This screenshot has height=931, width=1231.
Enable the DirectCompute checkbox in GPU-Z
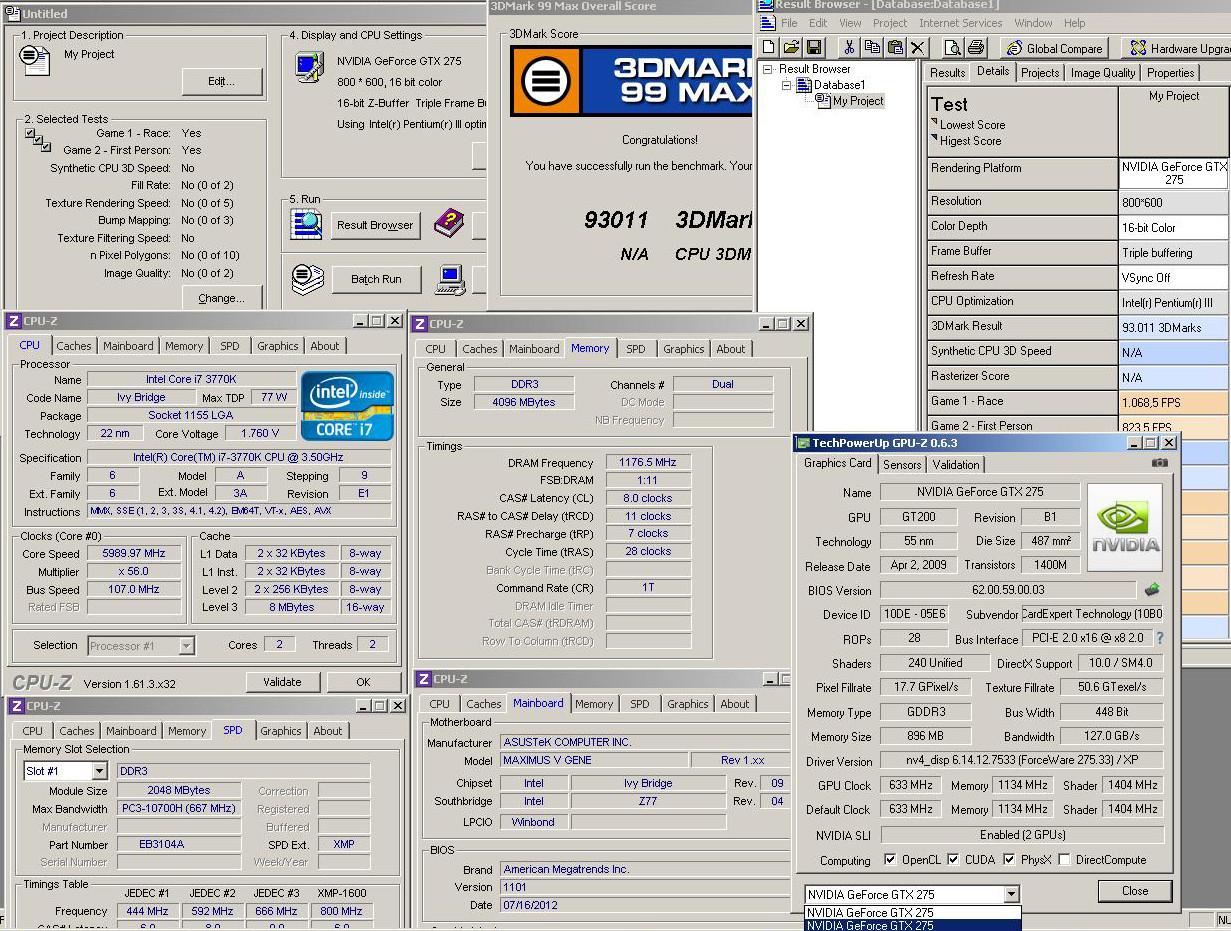[1064, 860]
